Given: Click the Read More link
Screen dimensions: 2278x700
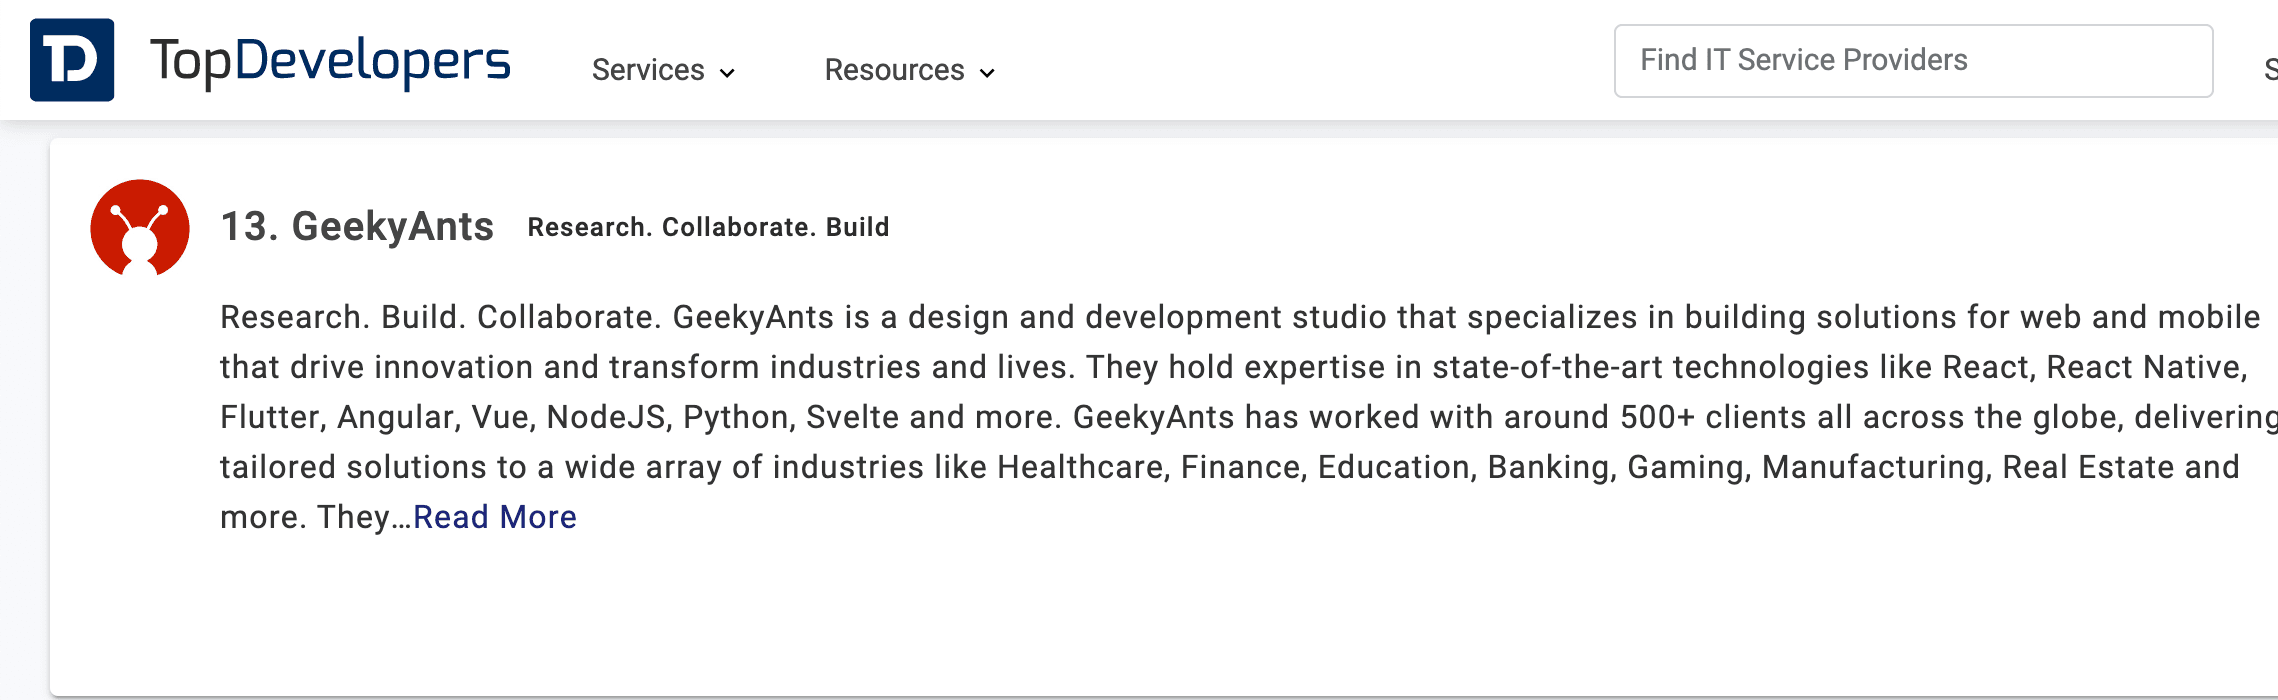Looking at the screenshot, I should (x=495, y=517).
